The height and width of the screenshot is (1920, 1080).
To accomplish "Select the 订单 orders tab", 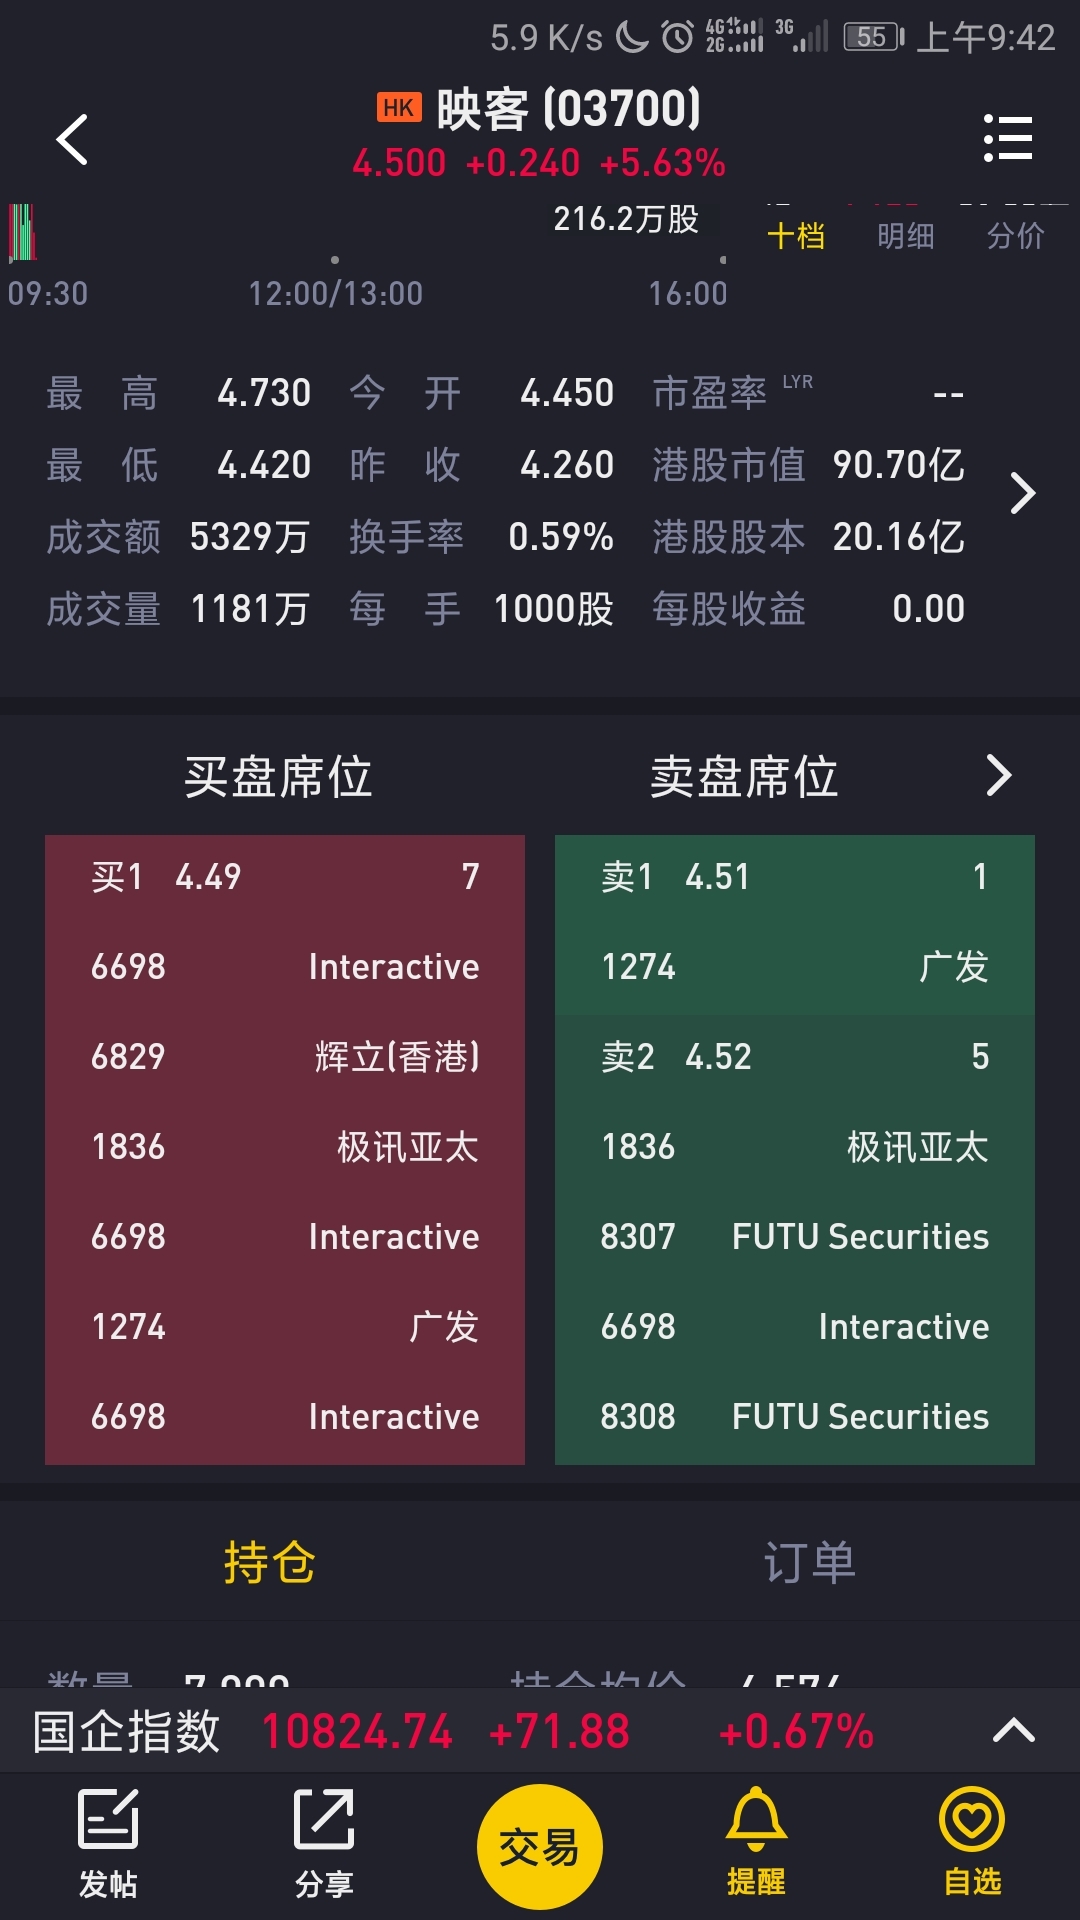I will [x=810, y=1562].
